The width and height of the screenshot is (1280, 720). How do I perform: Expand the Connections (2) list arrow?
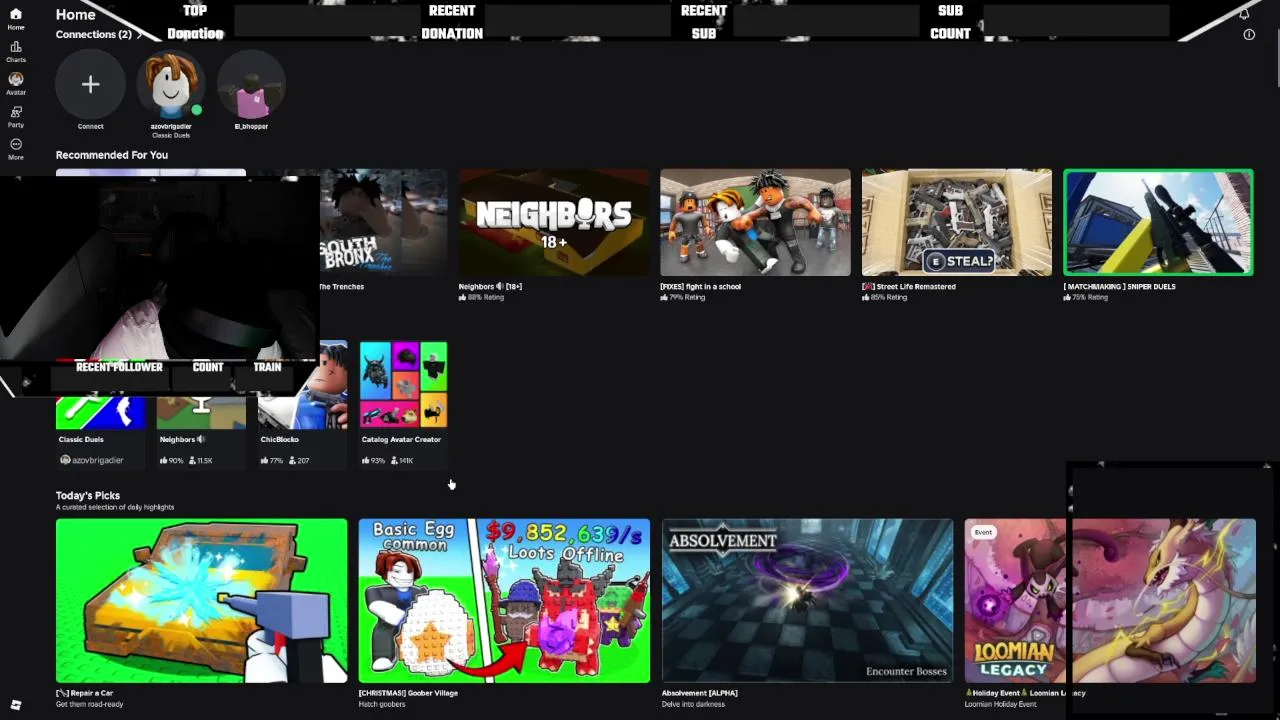tap(139, 34)
